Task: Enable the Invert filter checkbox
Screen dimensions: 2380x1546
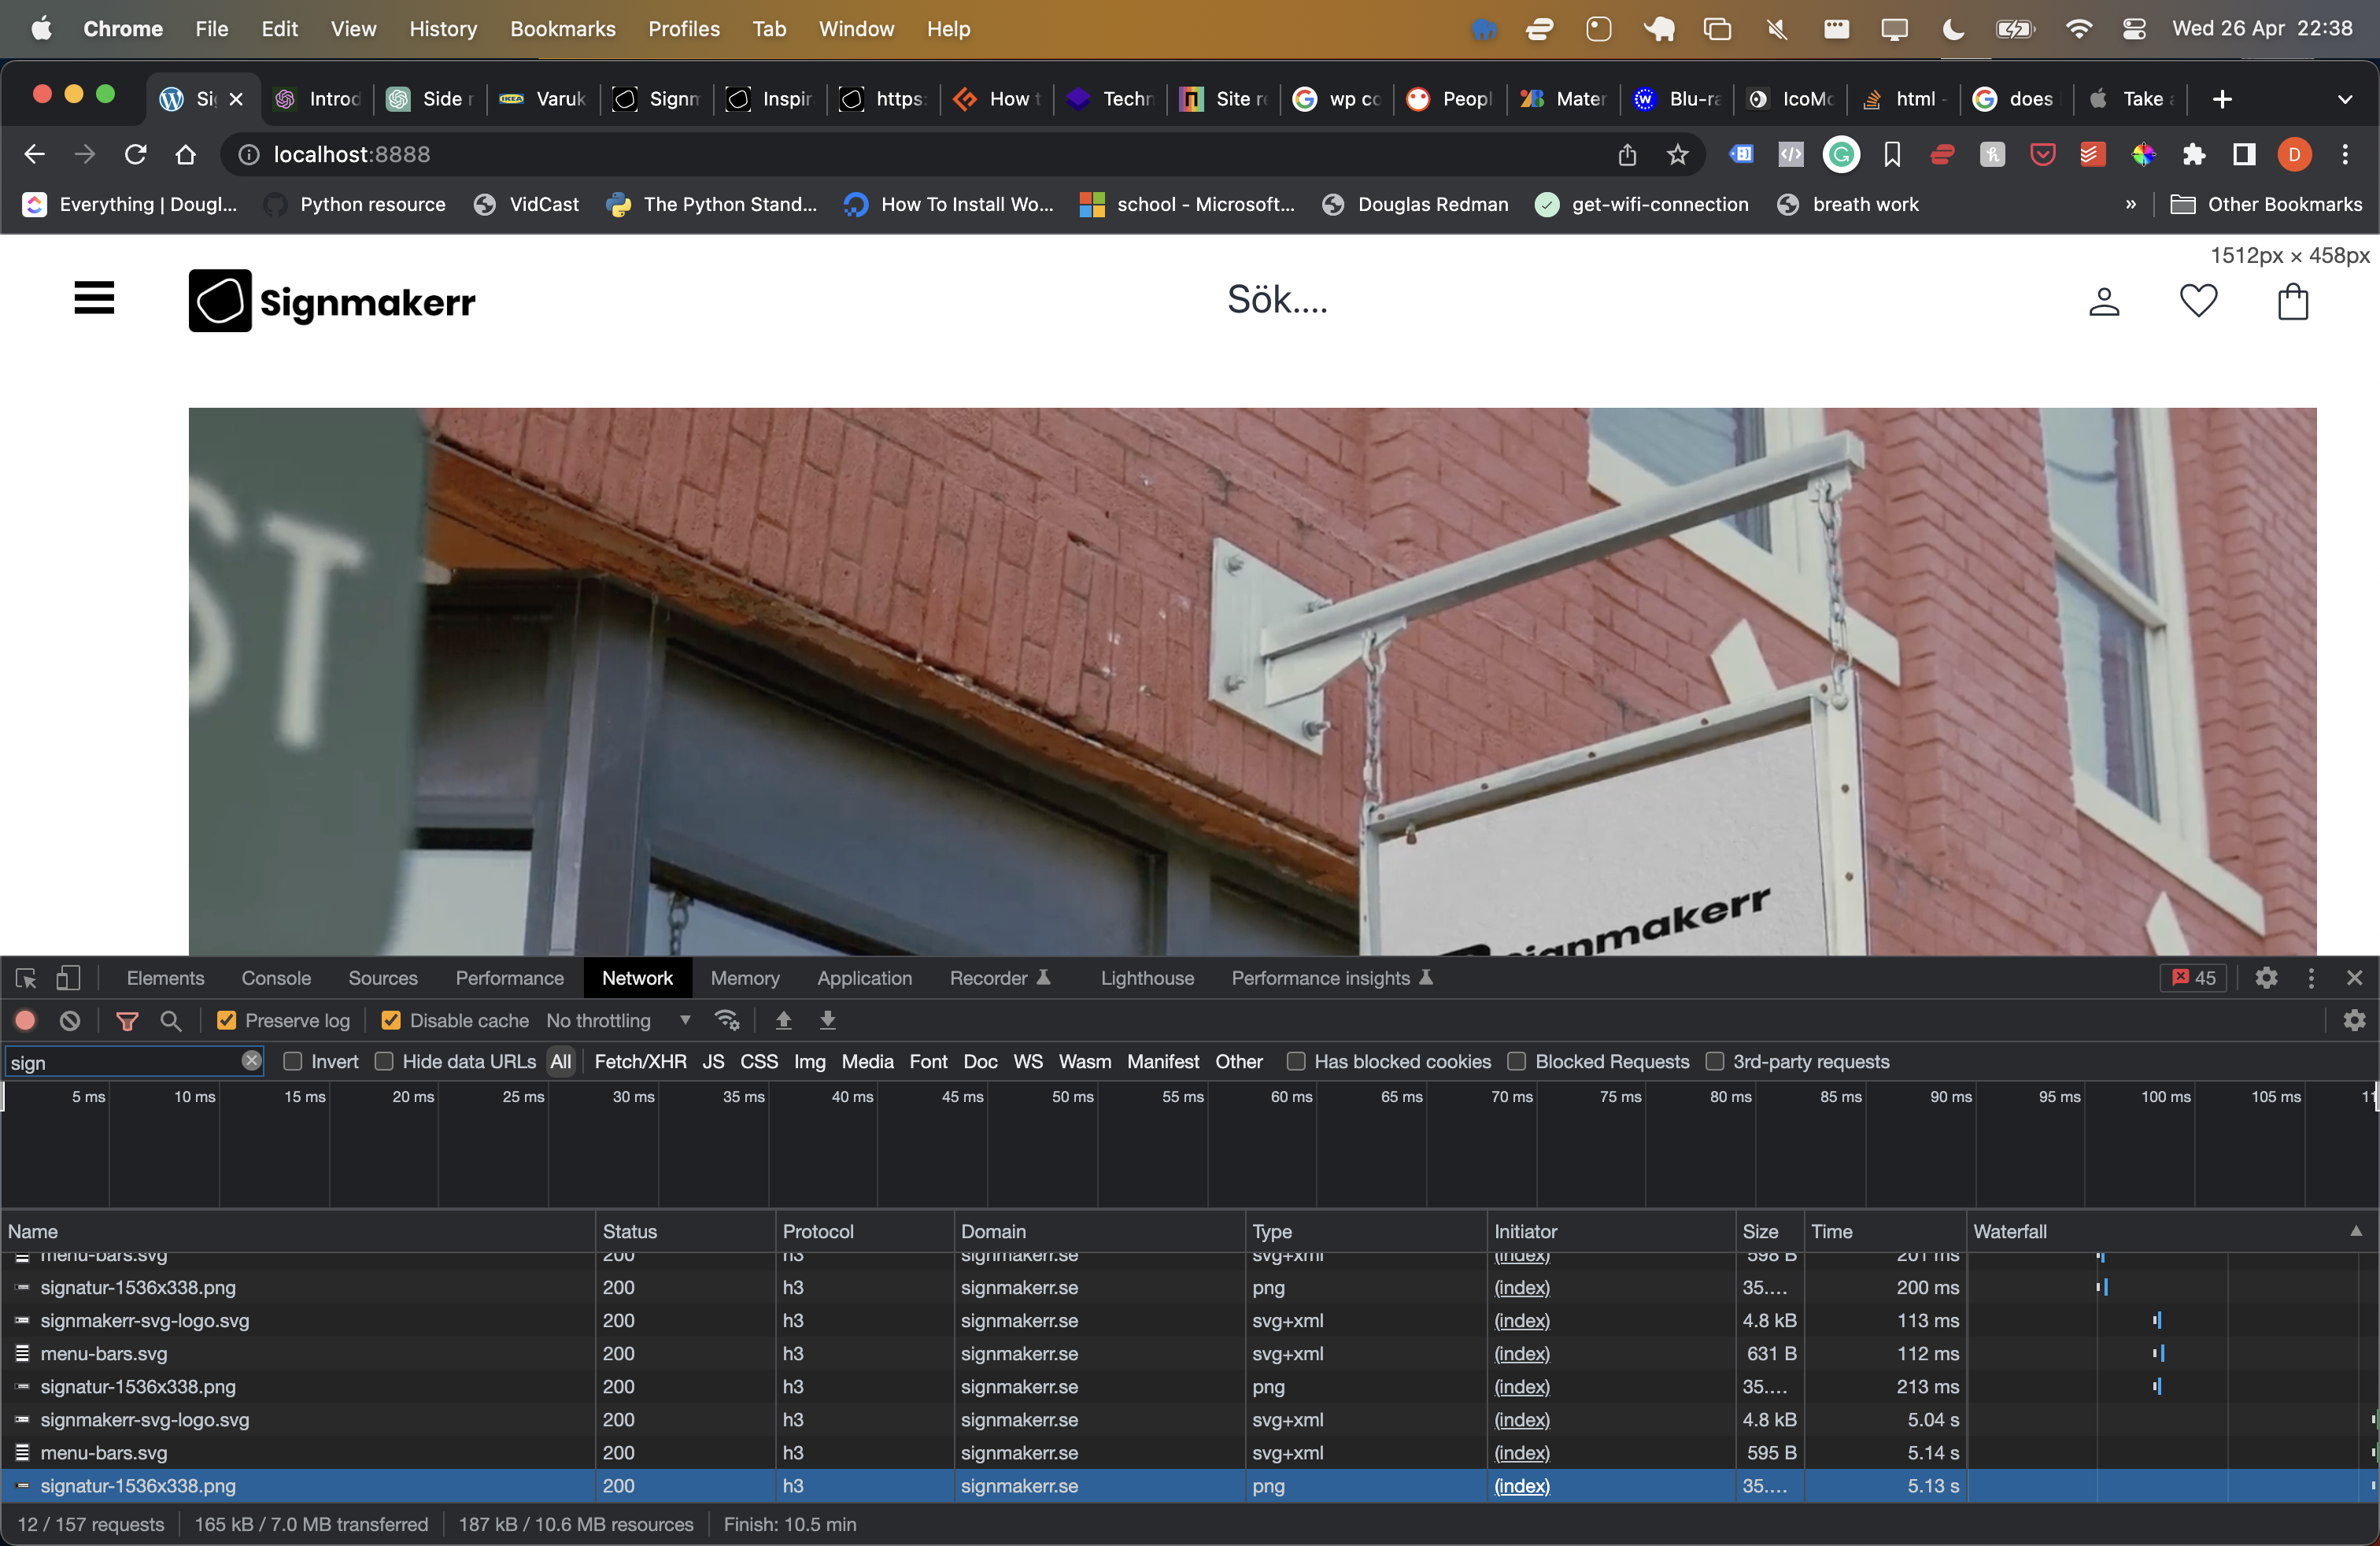Action: [293, 1061]
